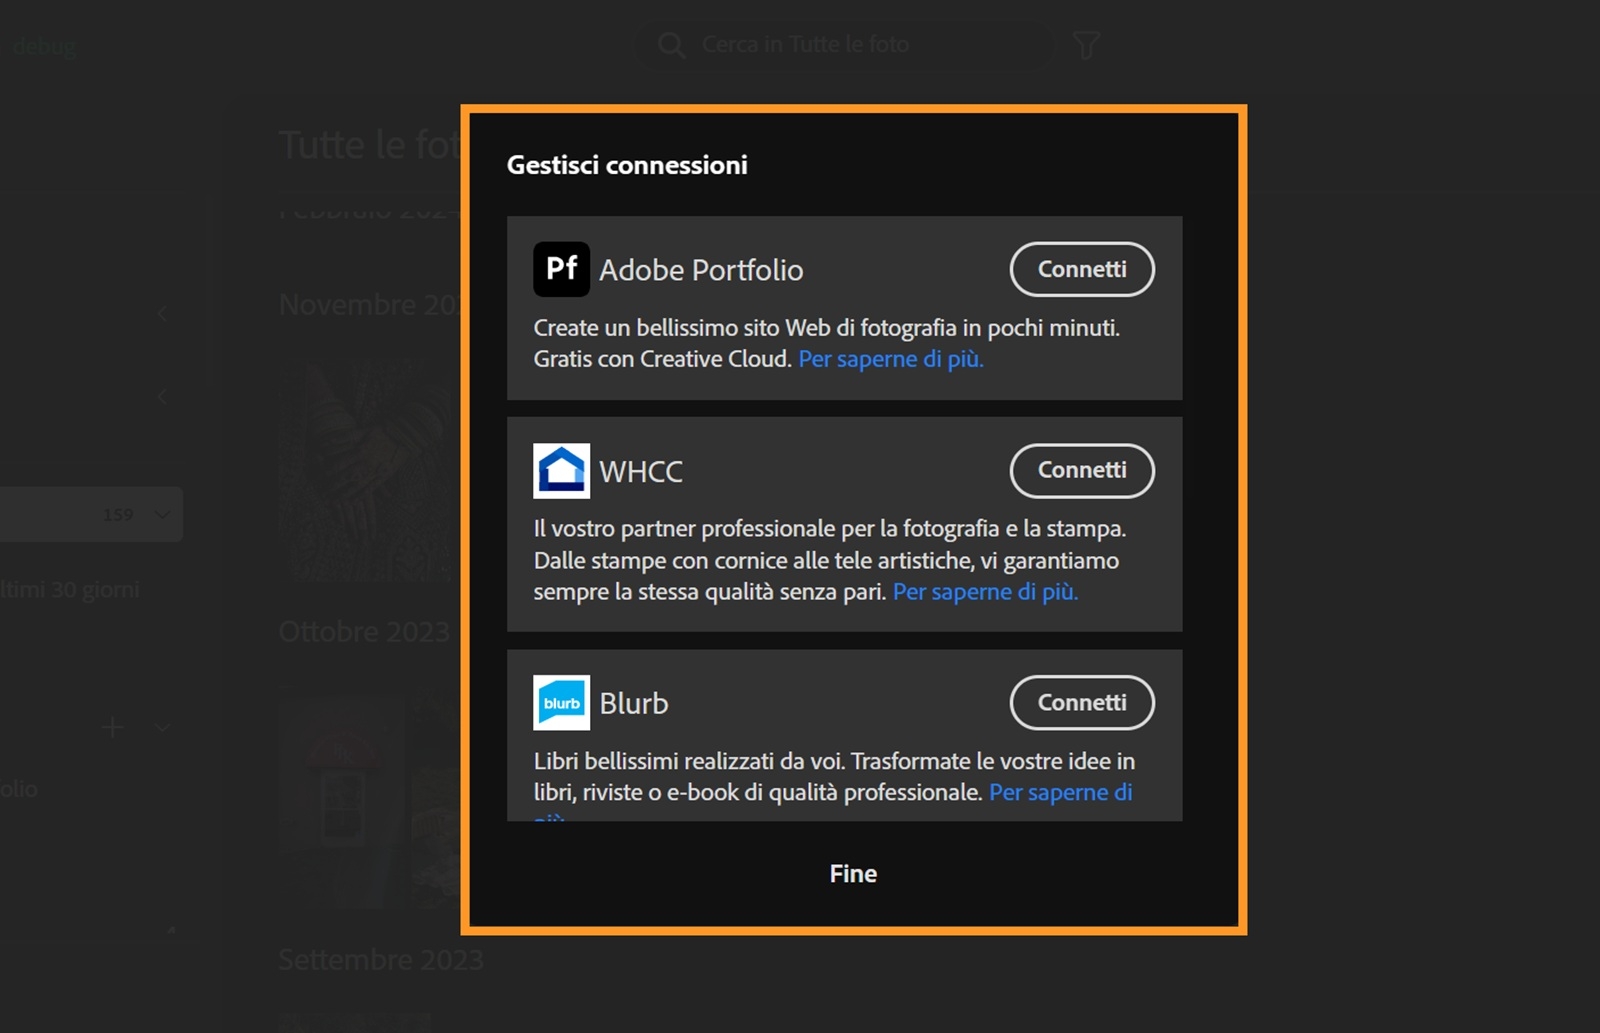
Task: Click Per saperne di più under Blurb
Action: 1061,792
